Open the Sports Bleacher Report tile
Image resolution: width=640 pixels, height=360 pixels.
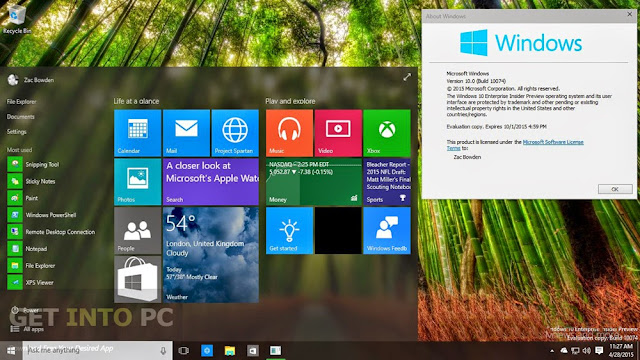pos(387,182)
